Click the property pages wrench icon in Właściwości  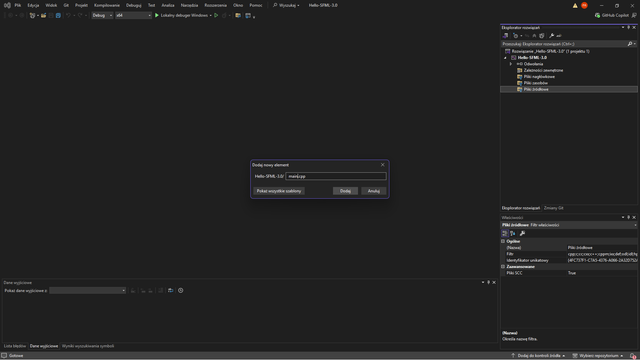[522, 233]
